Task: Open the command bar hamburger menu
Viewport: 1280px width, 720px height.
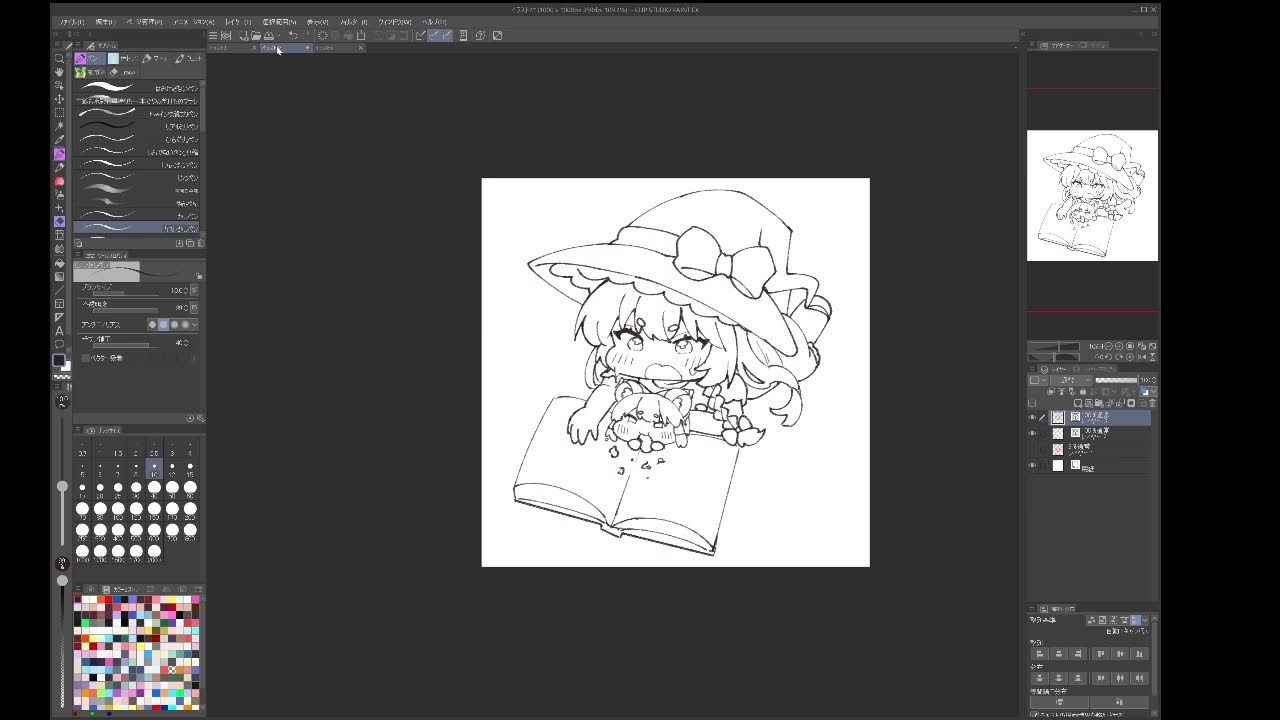Action: [x=213, y=35]
